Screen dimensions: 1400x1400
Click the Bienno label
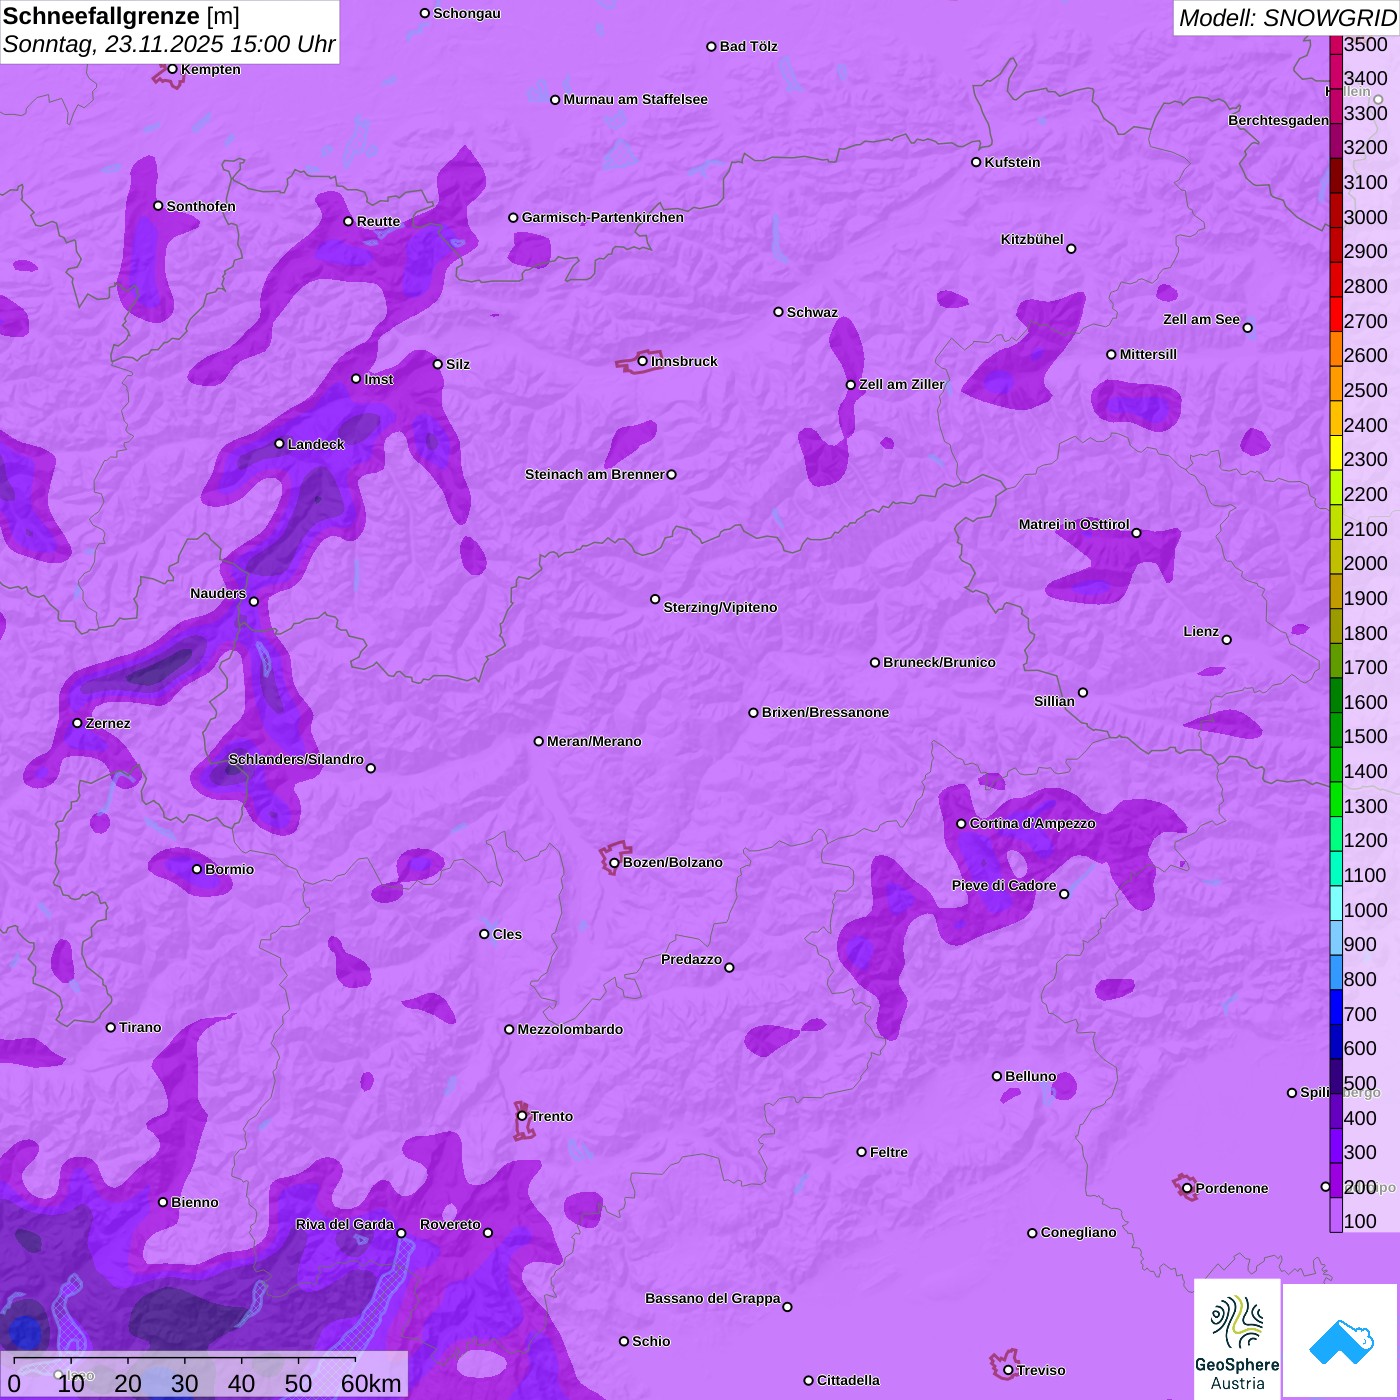pyautogui.click(x=195, y=1202)
